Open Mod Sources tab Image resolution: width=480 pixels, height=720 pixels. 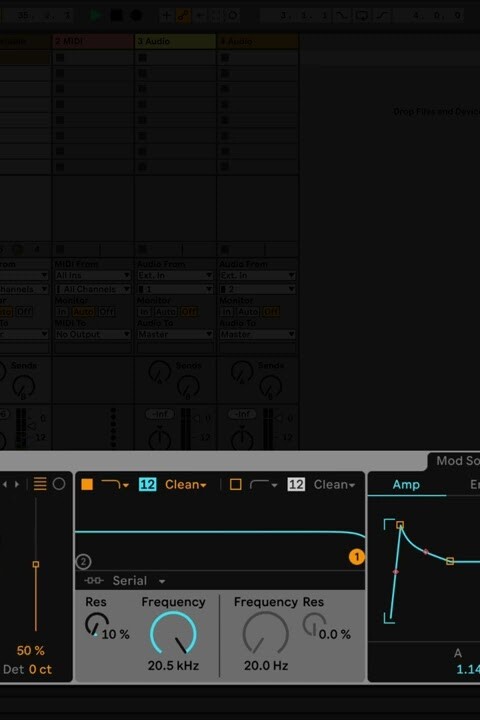click(455, 461)
